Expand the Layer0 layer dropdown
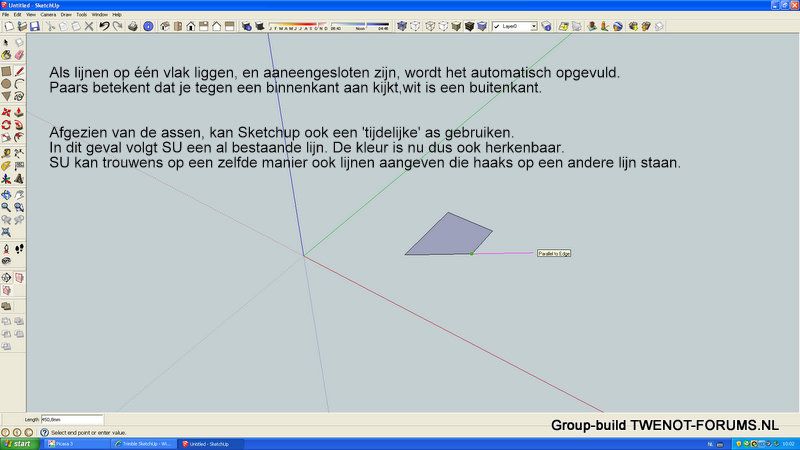 [x=534, y=26]
